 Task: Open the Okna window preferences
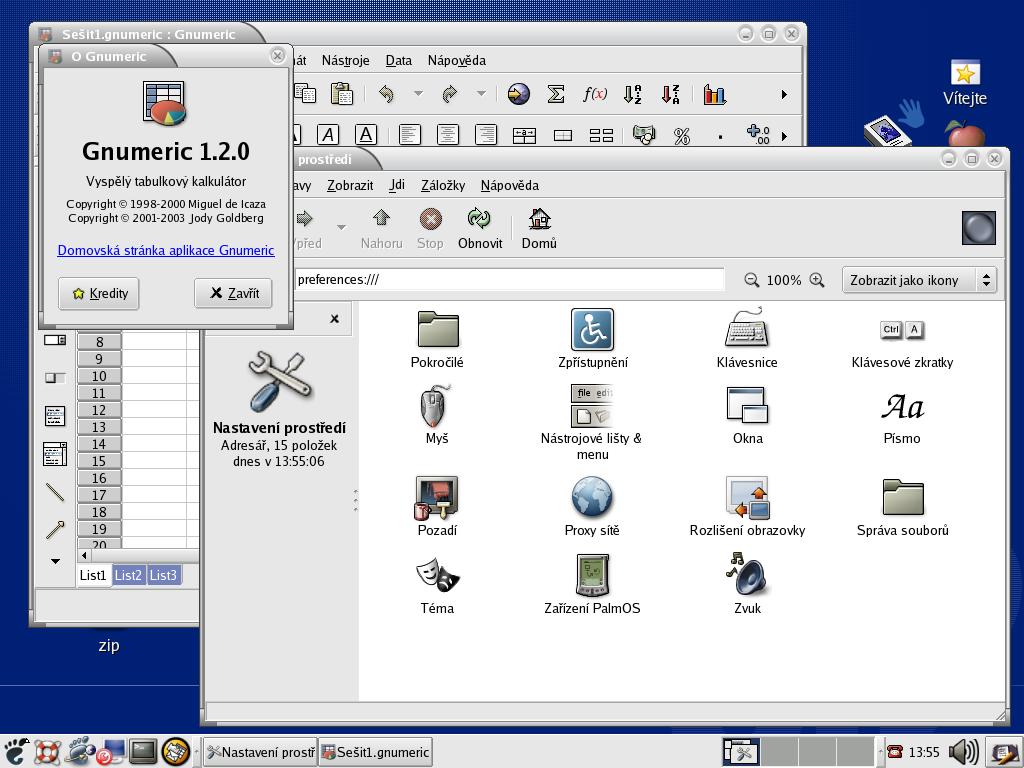[747, 415]
